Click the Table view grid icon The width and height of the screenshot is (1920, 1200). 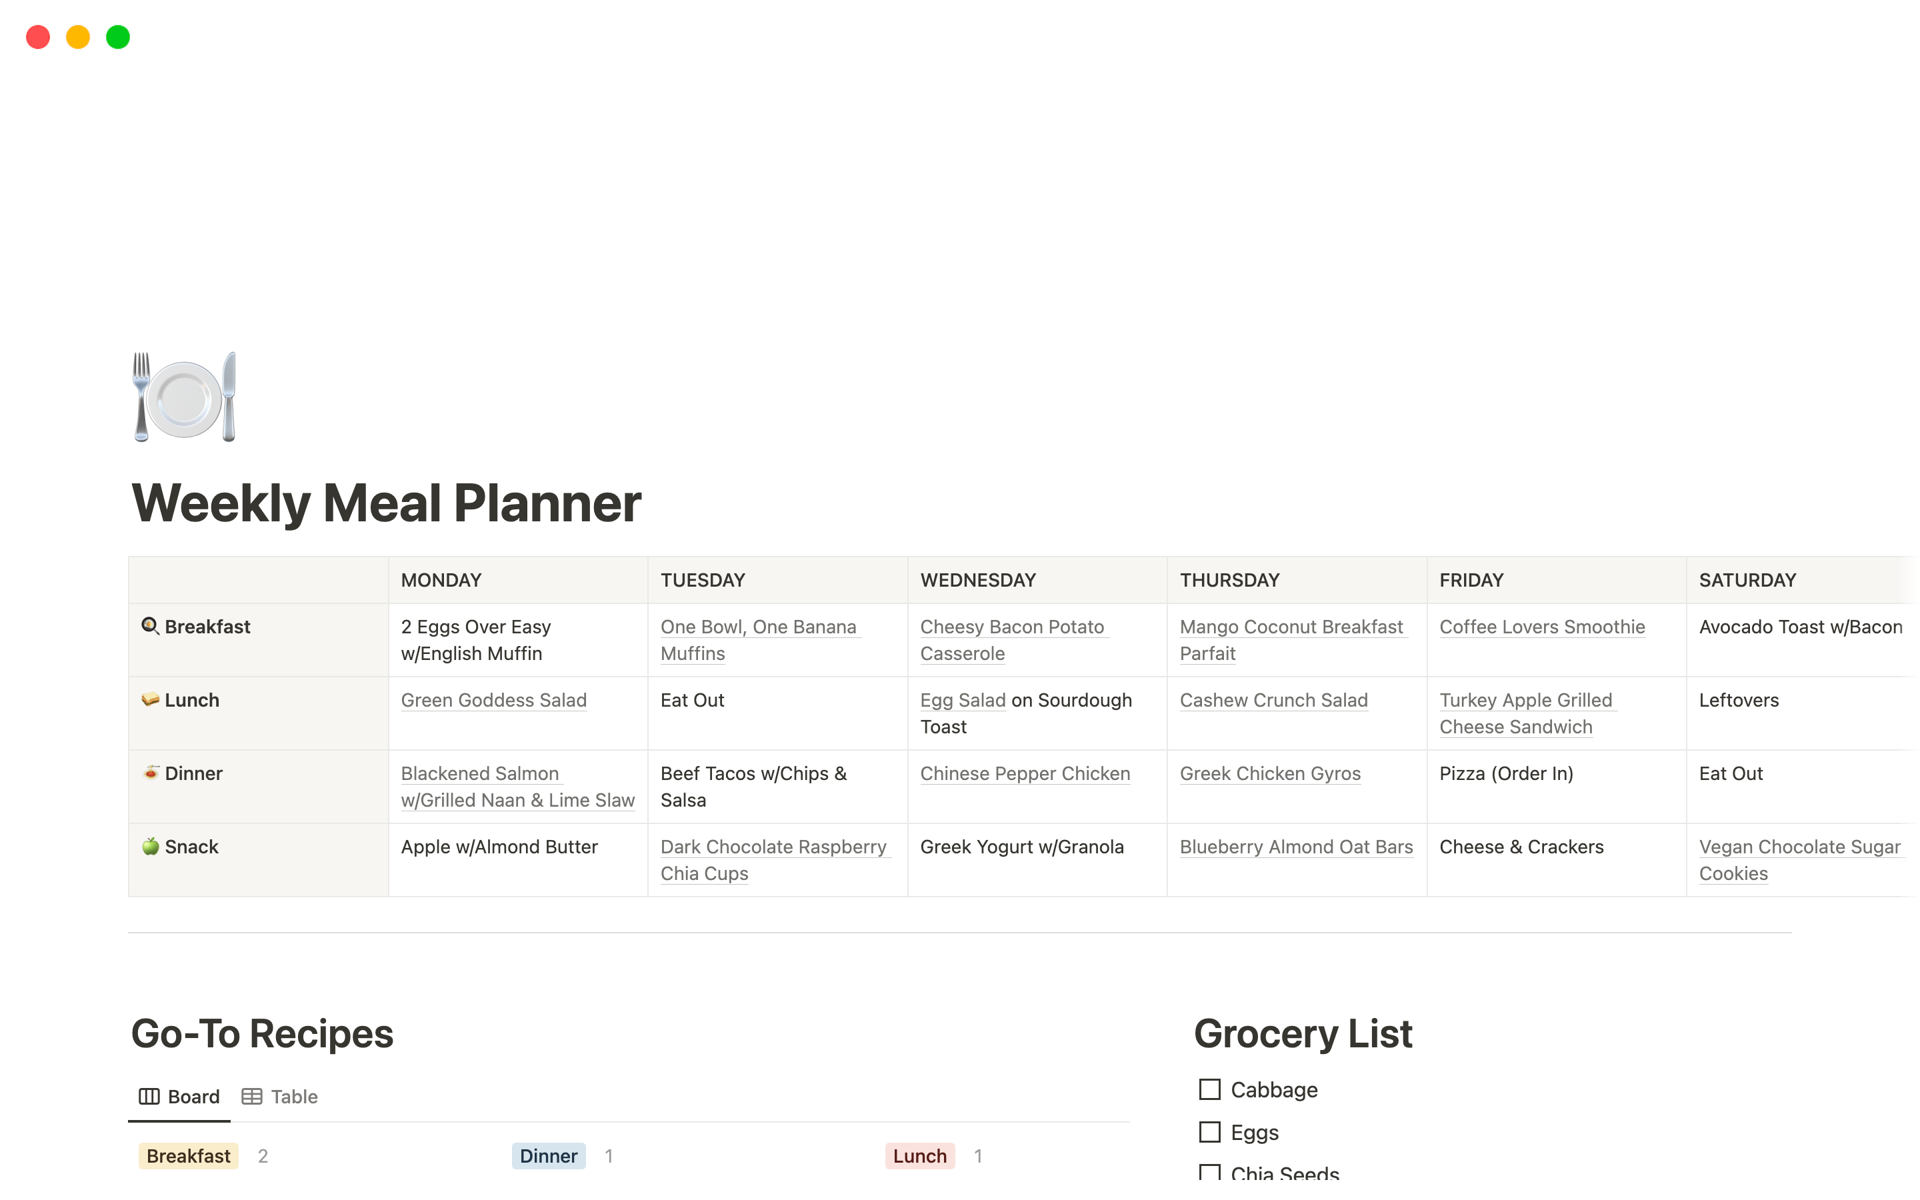tap(252, 1096)
